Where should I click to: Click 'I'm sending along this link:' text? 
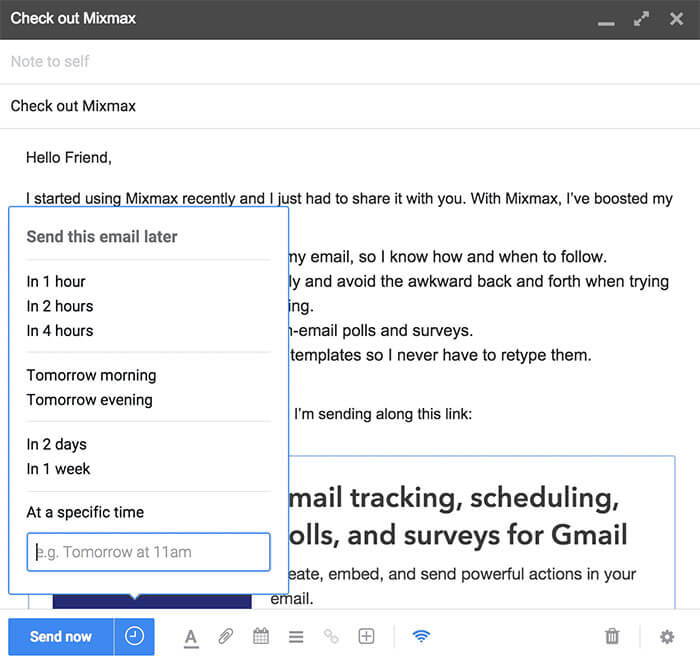point(383,414)
